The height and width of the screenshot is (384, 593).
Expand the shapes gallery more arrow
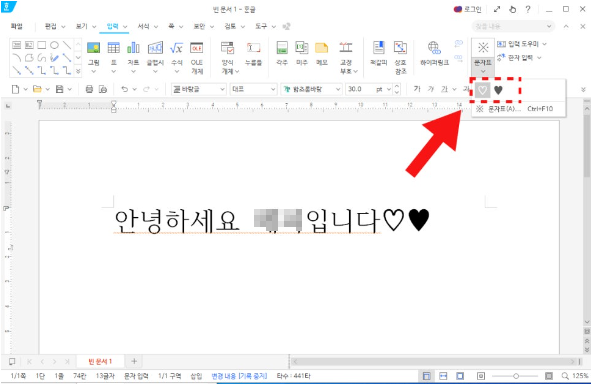[78, 71]
